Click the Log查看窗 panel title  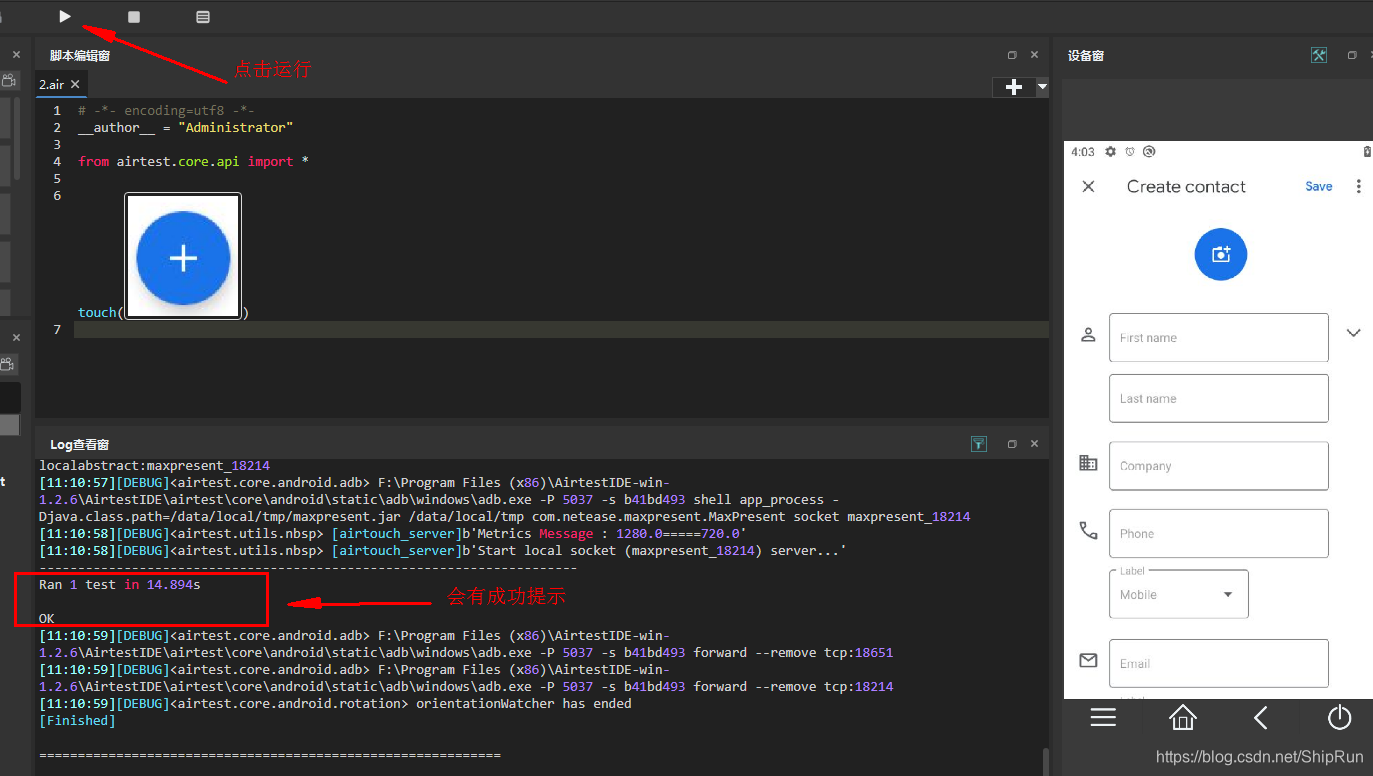click(80, 444)
